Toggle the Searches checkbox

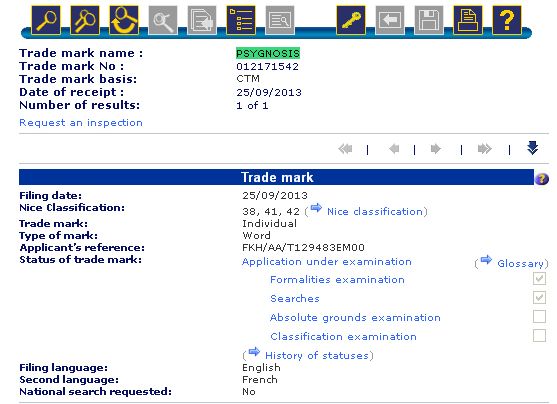pyautogui.click(x=539, y=297)
